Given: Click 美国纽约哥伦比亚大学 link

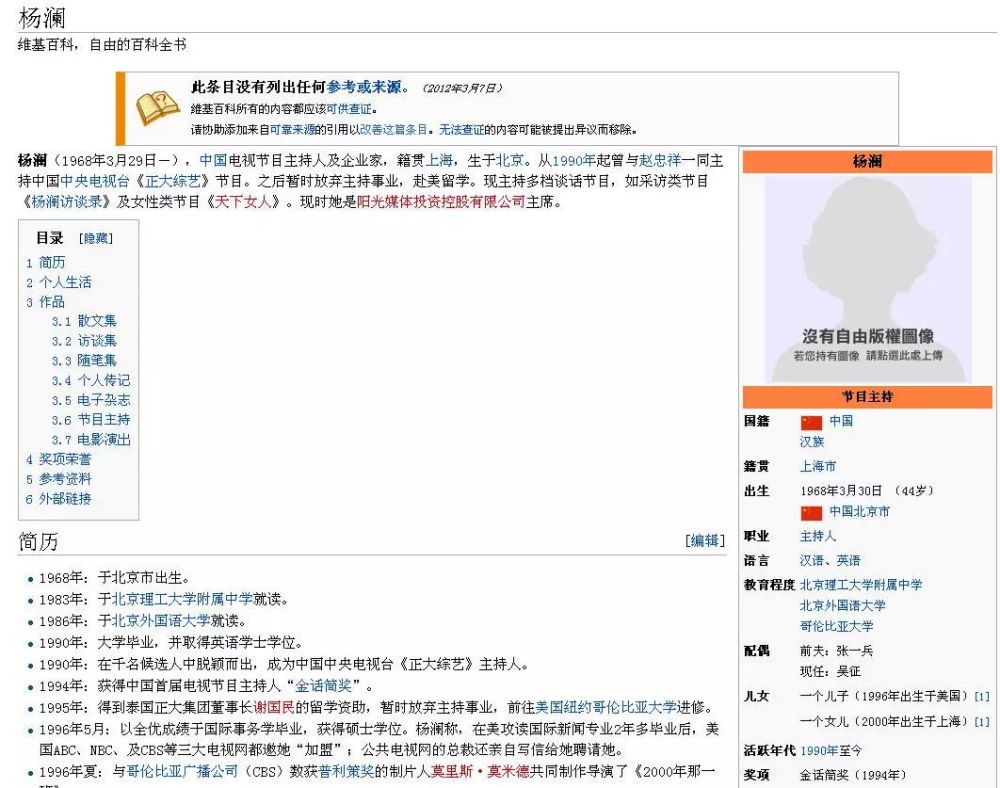Looking at the screenshot, I should click(606, 708).
